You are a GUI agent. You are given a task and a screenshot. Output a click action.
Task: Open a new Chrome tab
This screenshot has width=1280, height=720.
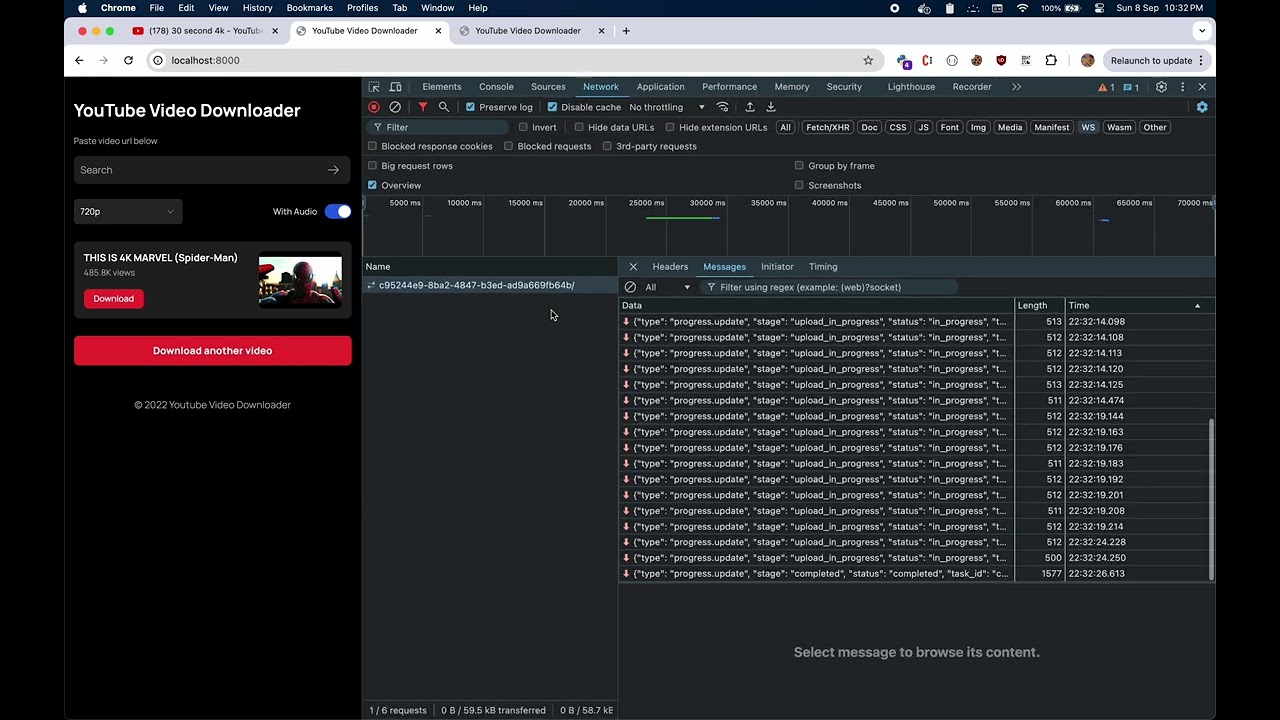[x=626, y=31]
